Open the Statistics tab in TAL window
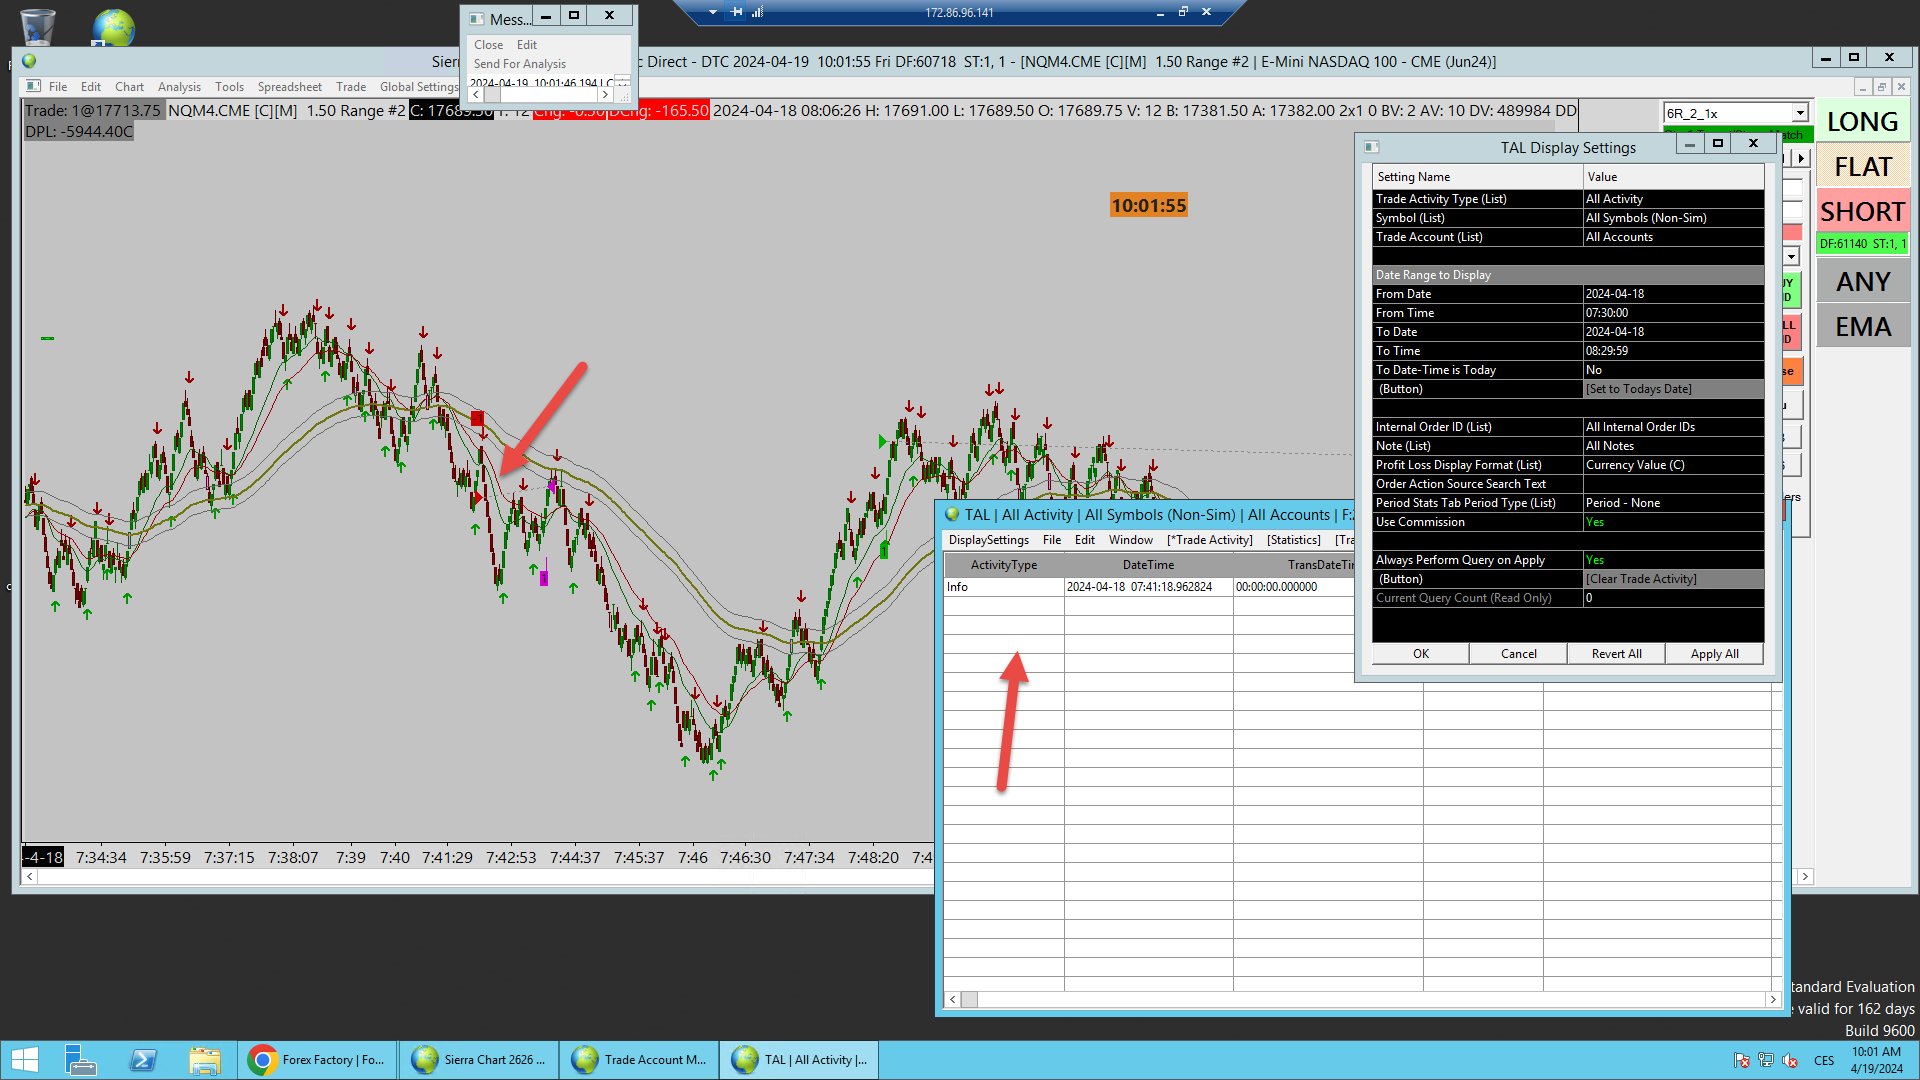1920x1080 pixels. [1293, 540]
